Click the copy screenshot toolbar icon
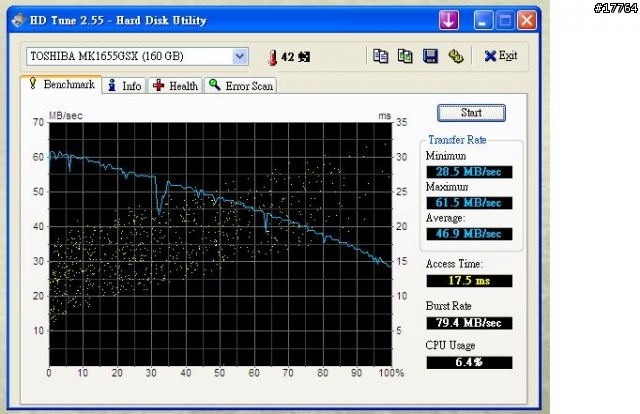The width and height of the screenshot is (640, 414). tap(405, 56)
